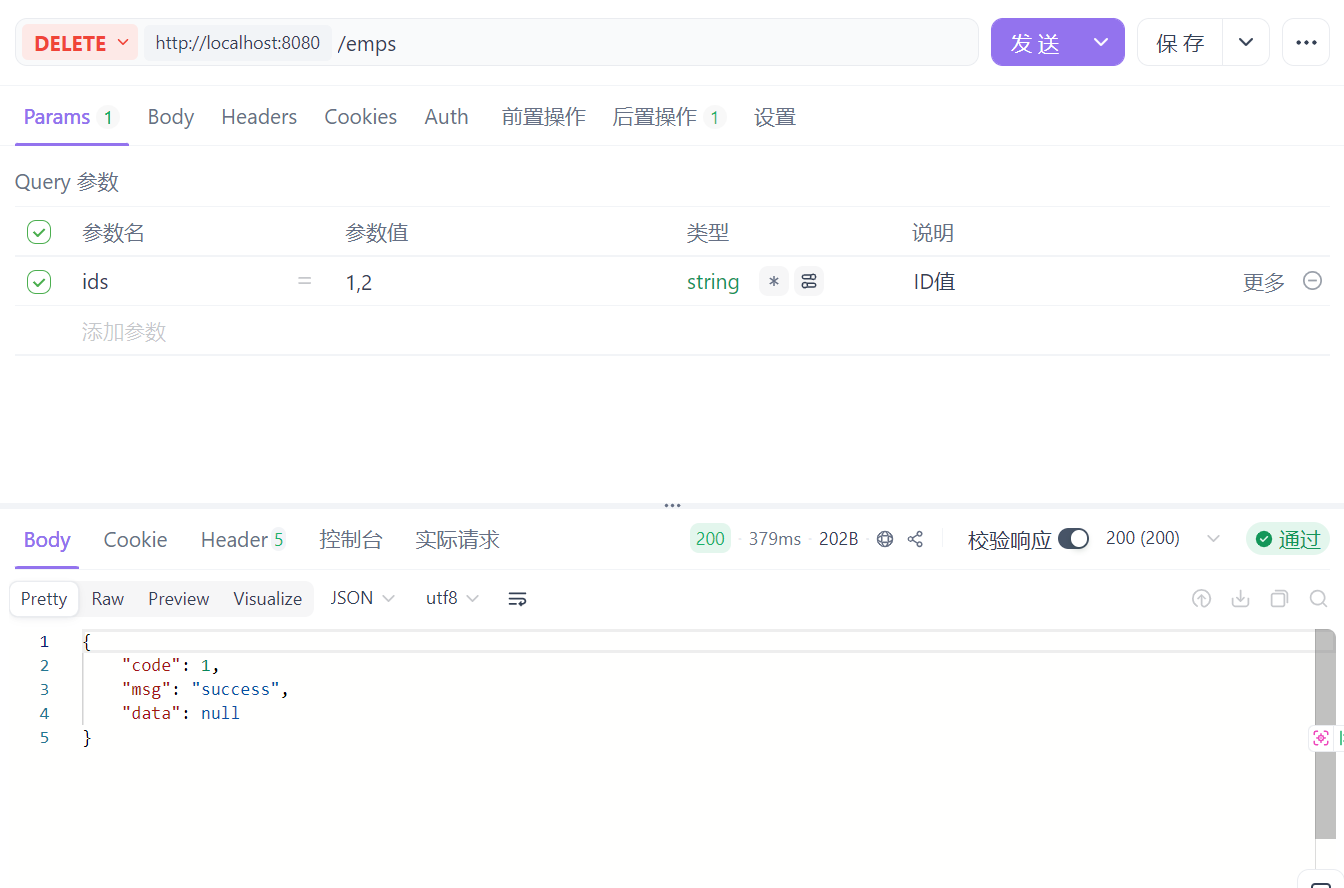Open the utf8 encoding dropdown
This screenshot has height=888, width=1344.
pyautogui.click(x=452, y=598)
